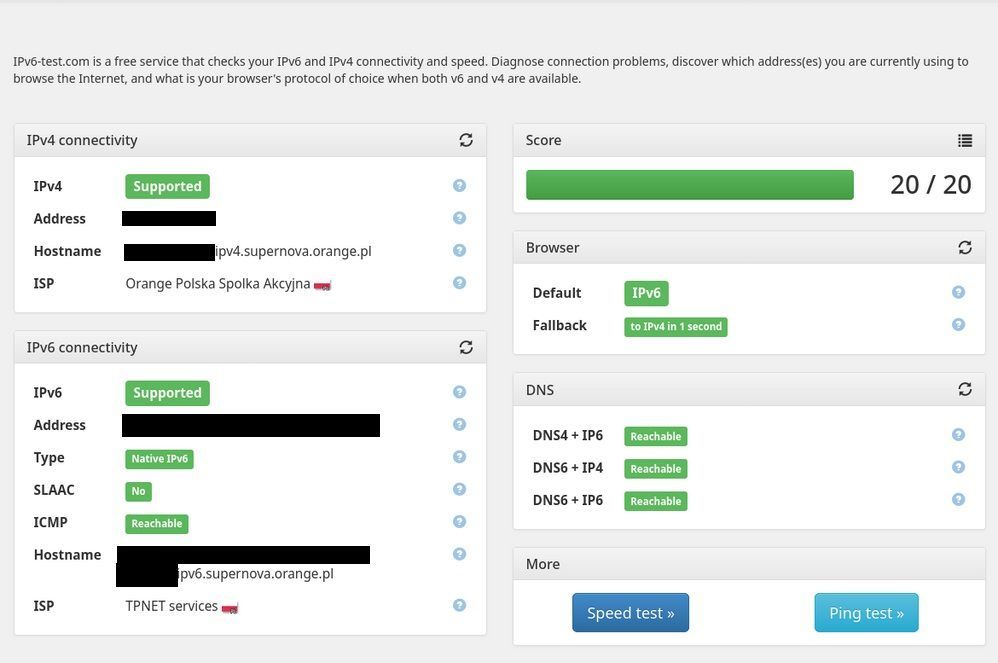This screenshot has height=663, width=998.
Task: Open help for the SLAAC row
Action: click(459, 489)
